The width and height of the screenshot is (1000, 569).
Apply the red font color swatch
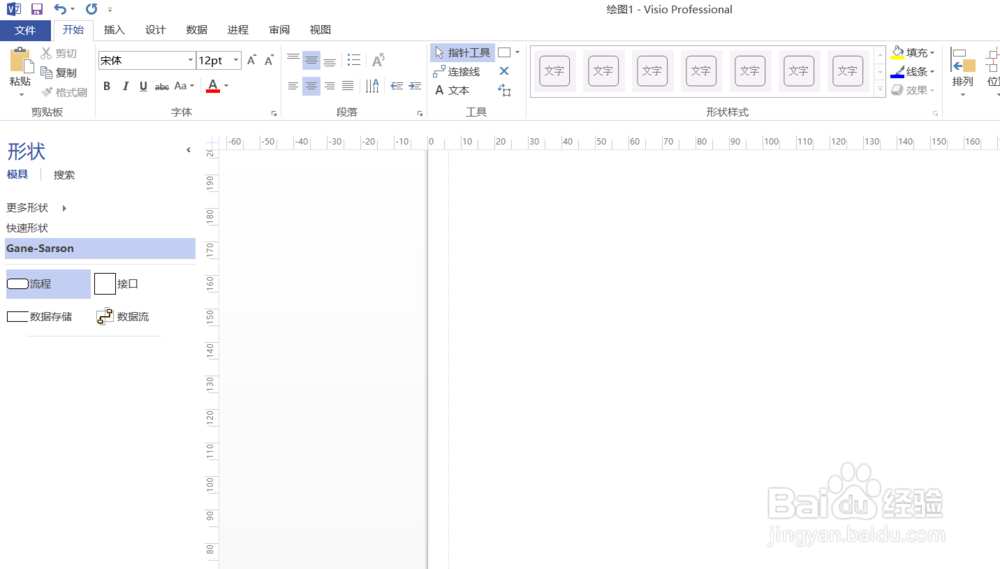click(213, 85)
